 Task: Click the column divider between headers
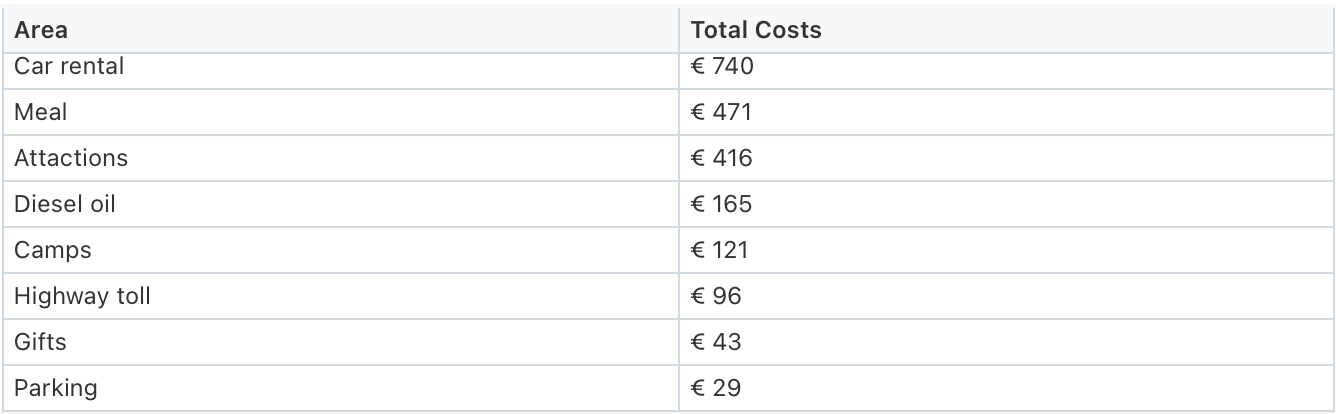tap(679, 30)
